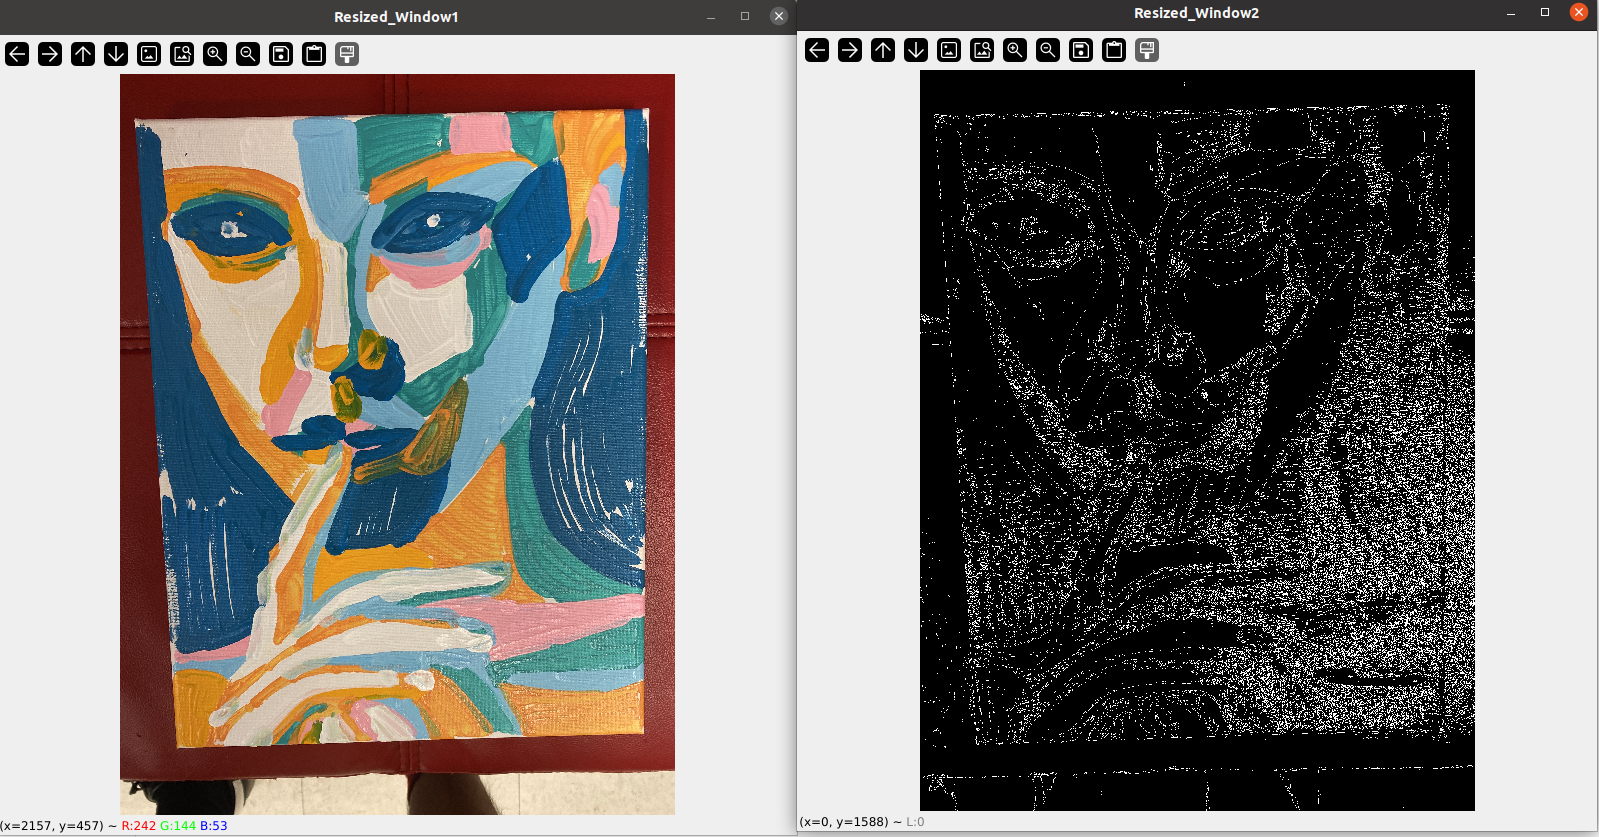Open display properties in Resized_Window2
This screenshot has width=1599, height=837.
click(1147, 50)
